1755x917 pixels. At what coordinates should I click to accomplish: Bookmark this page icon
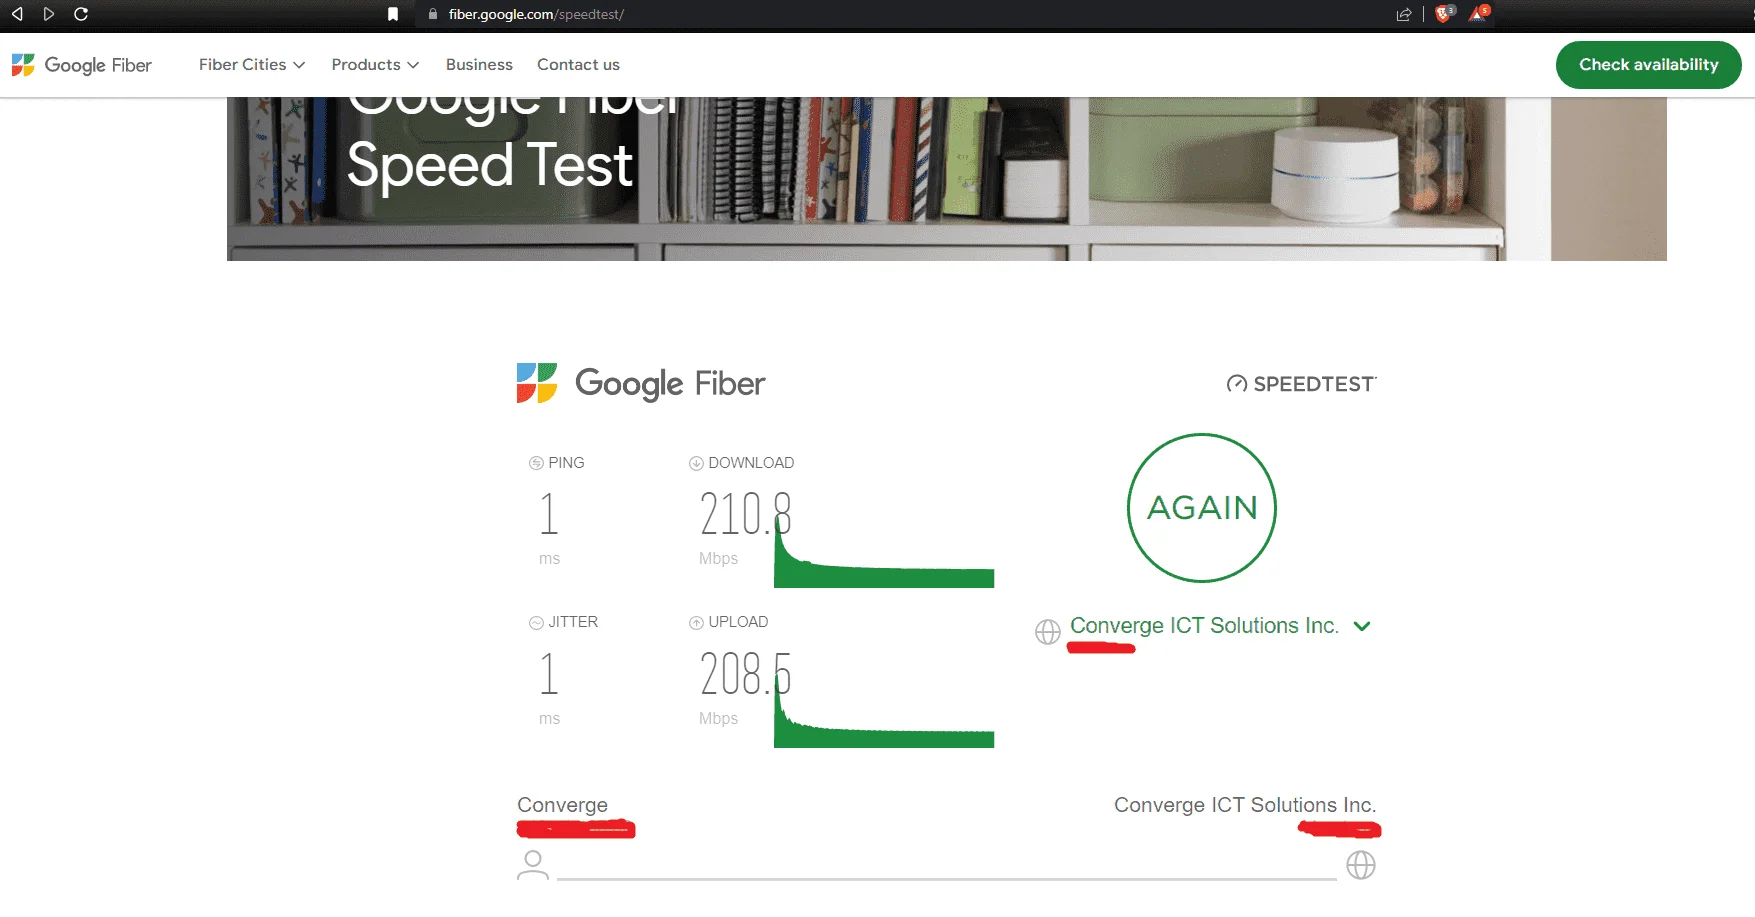pos(393,14)
